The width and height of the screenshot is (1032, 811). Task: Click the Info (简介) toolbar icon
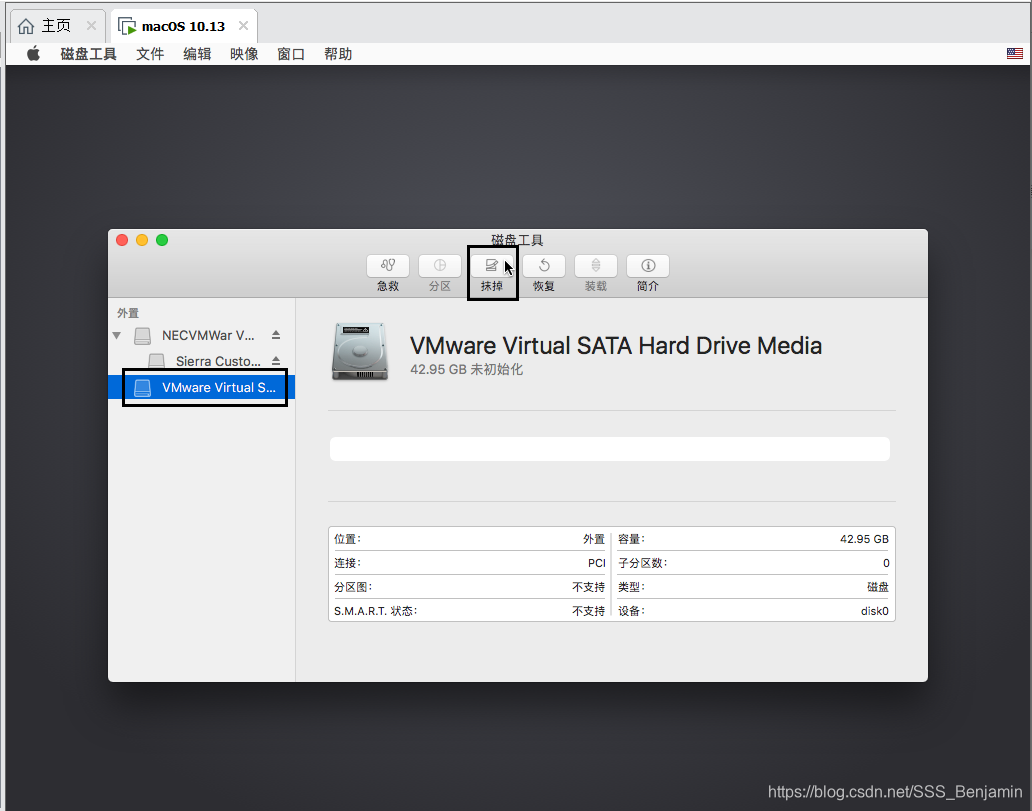(648, 266)
